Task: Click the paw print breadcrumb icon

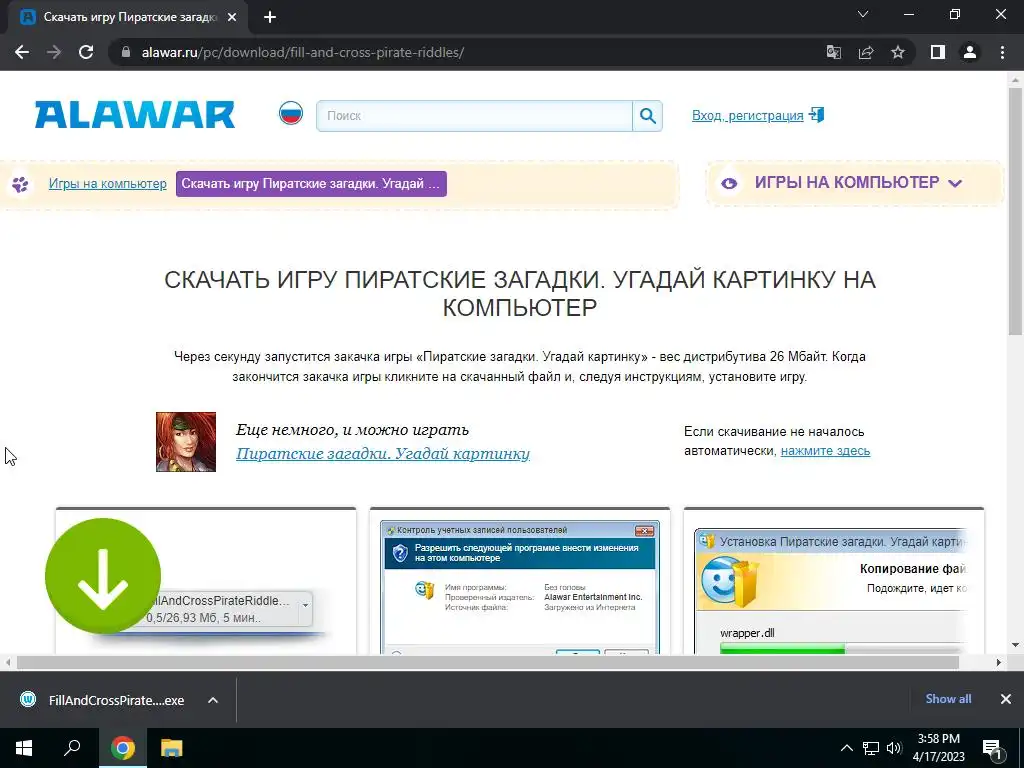Action: (x=20, y=184)
